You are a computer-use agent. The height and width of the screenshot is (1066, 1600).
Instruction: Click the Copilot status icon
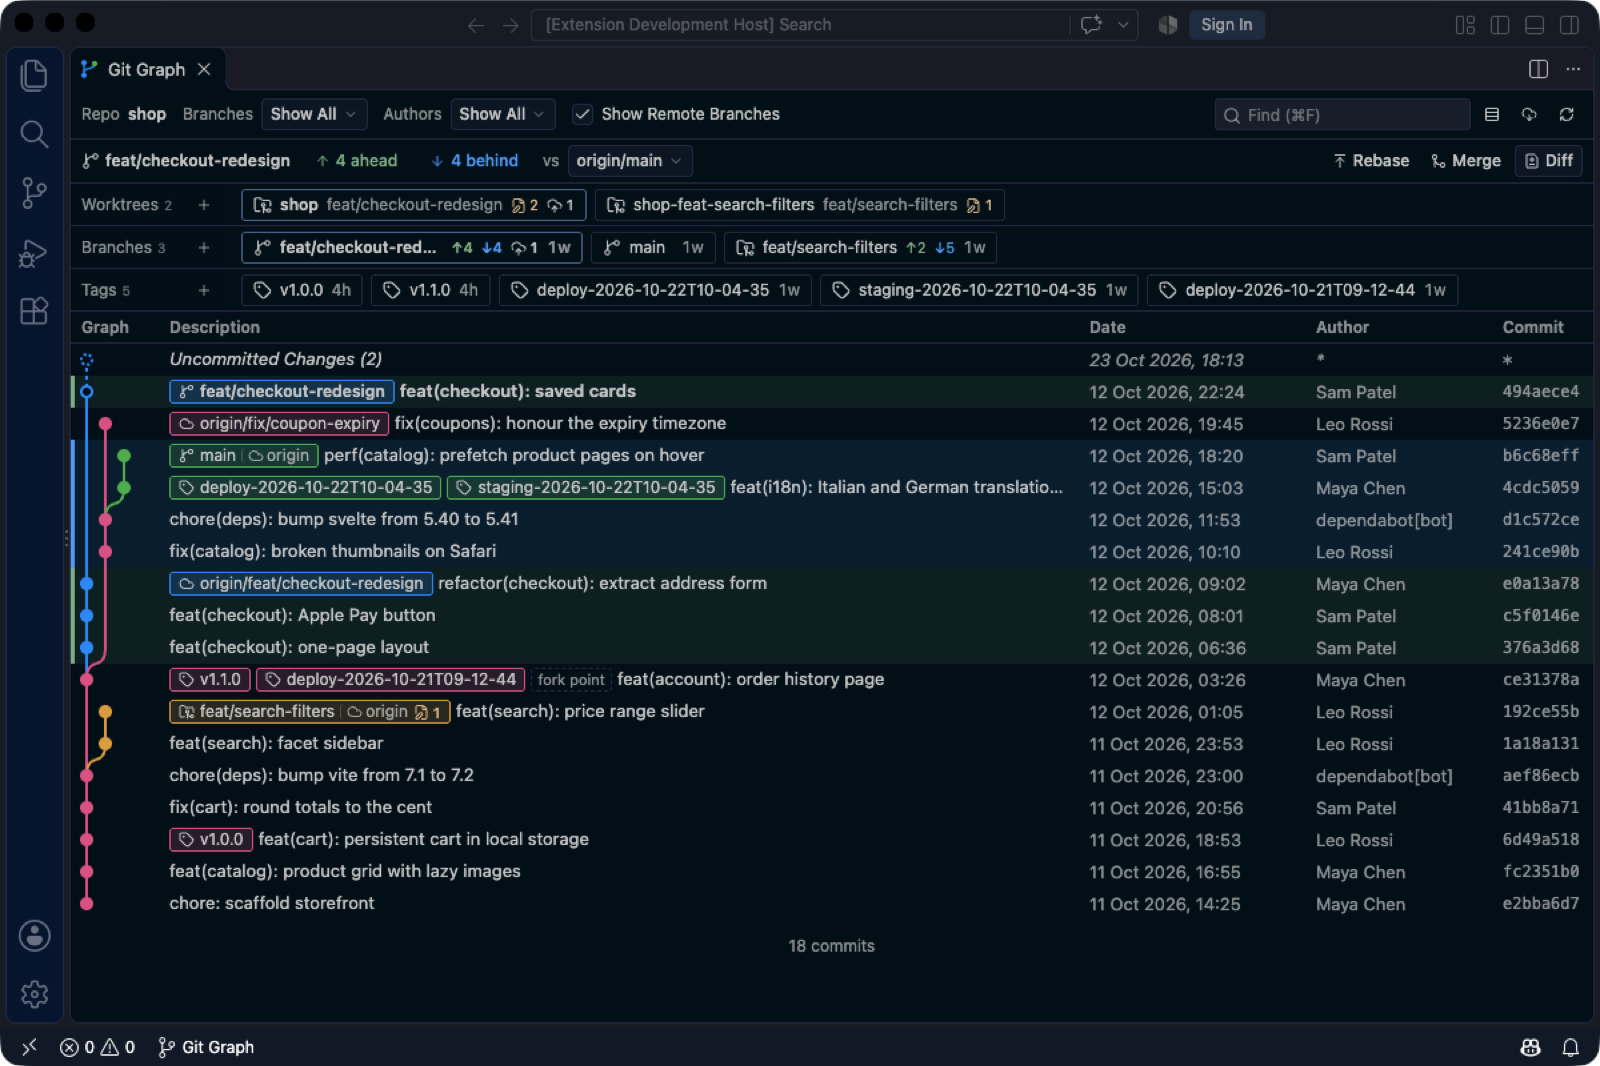click(x=1530, y=1047)
